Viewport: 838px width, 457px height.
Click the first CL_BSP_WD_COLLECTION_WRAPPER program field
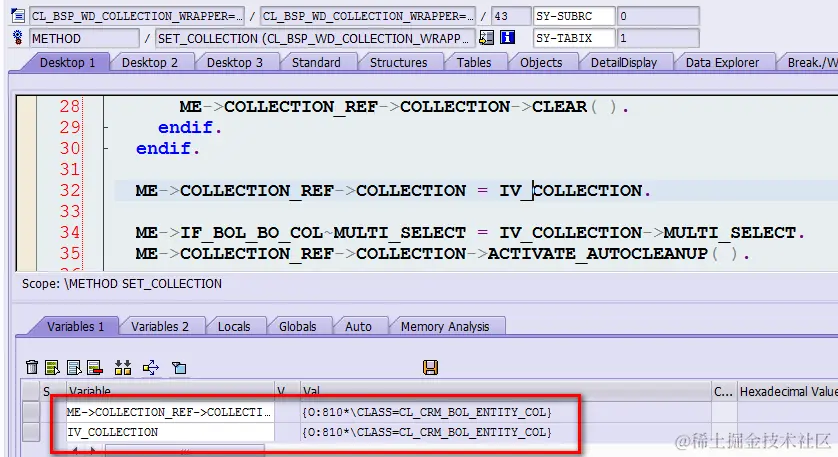137,16
